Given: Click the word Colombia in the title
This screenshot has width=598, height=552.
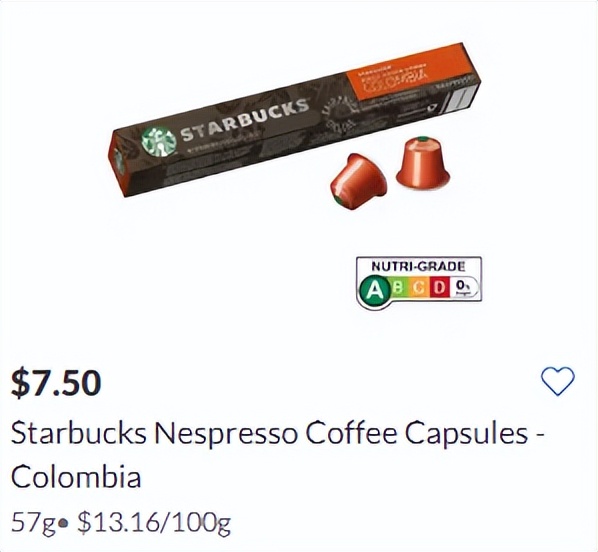Looking at the screenshot, I should pos(76,476).
